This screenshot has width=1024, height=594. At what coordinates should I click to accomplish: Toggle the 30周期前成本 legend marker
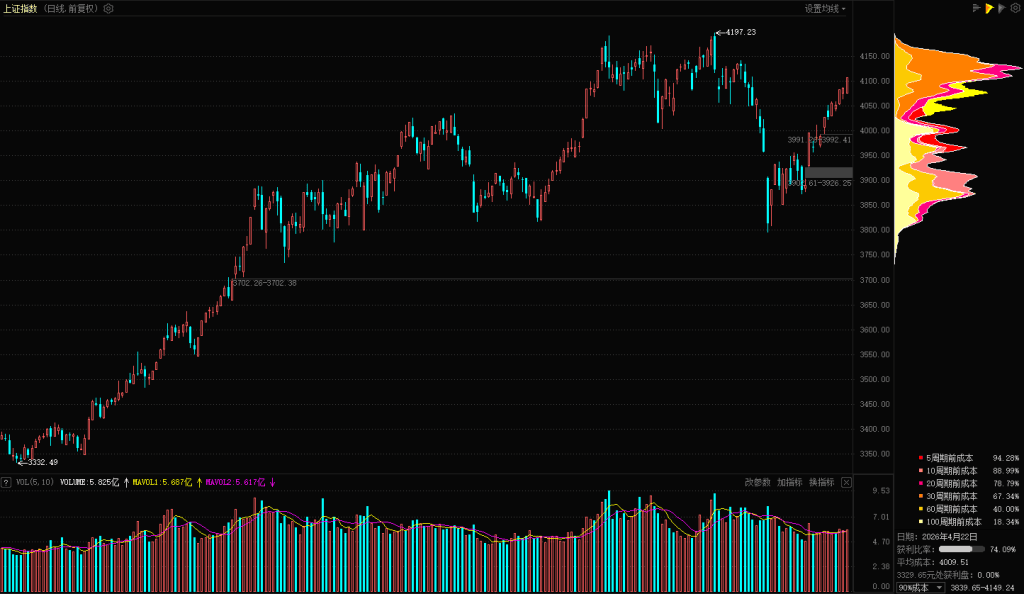(921, 496)
